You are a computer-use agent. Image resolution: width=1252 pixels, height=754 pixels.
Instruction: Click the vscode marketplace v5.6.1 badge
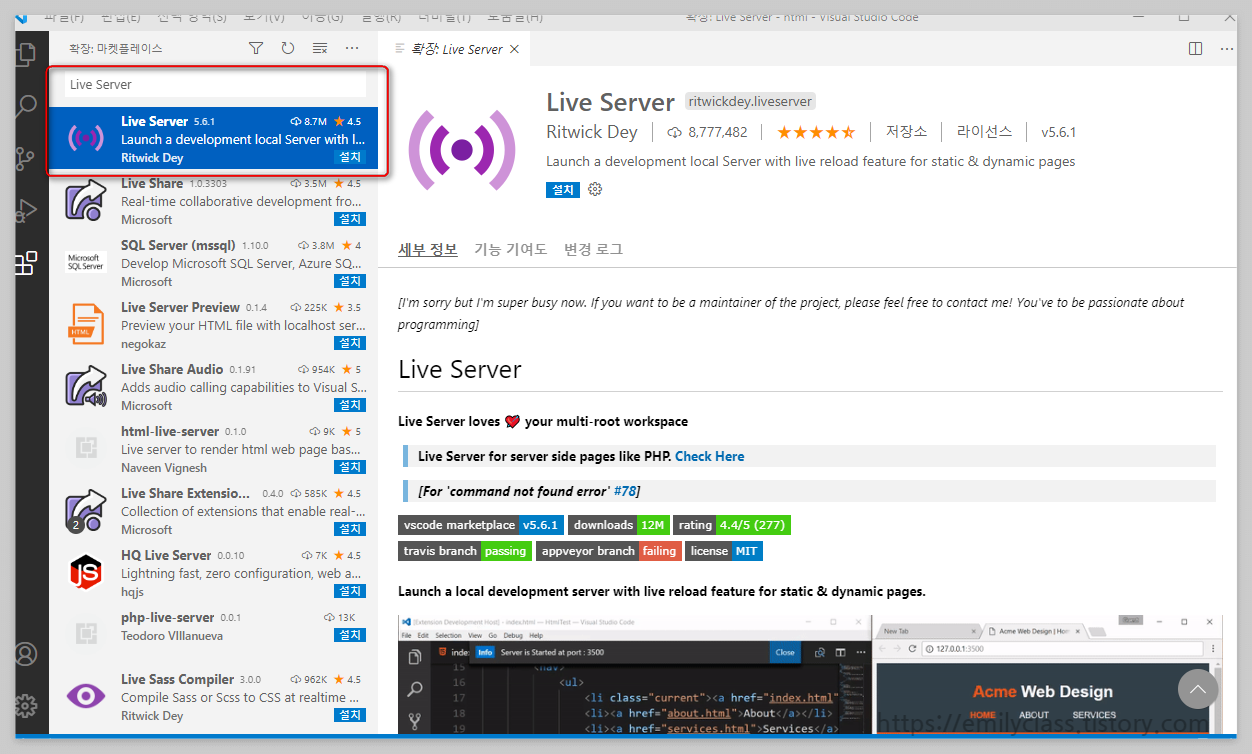[481, 525]
